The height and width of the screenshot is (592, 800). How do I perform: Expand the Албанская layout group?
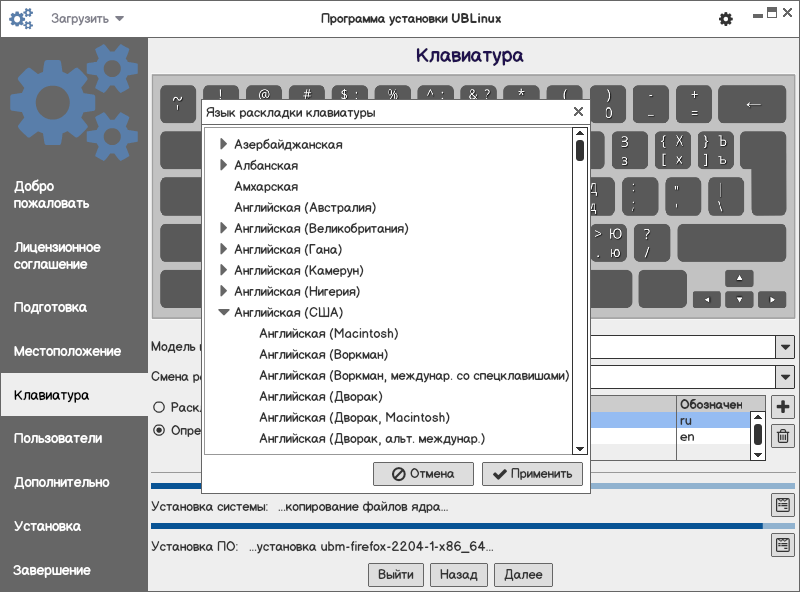(x=223, y=165)
